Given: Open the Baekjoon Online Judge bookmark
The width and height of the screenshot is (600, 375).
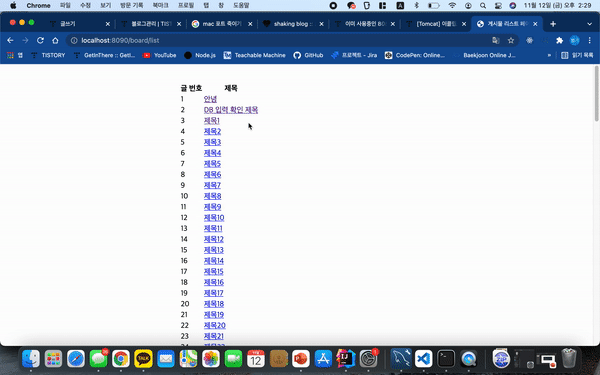Looking at the screenshot, I should point(484,55).
